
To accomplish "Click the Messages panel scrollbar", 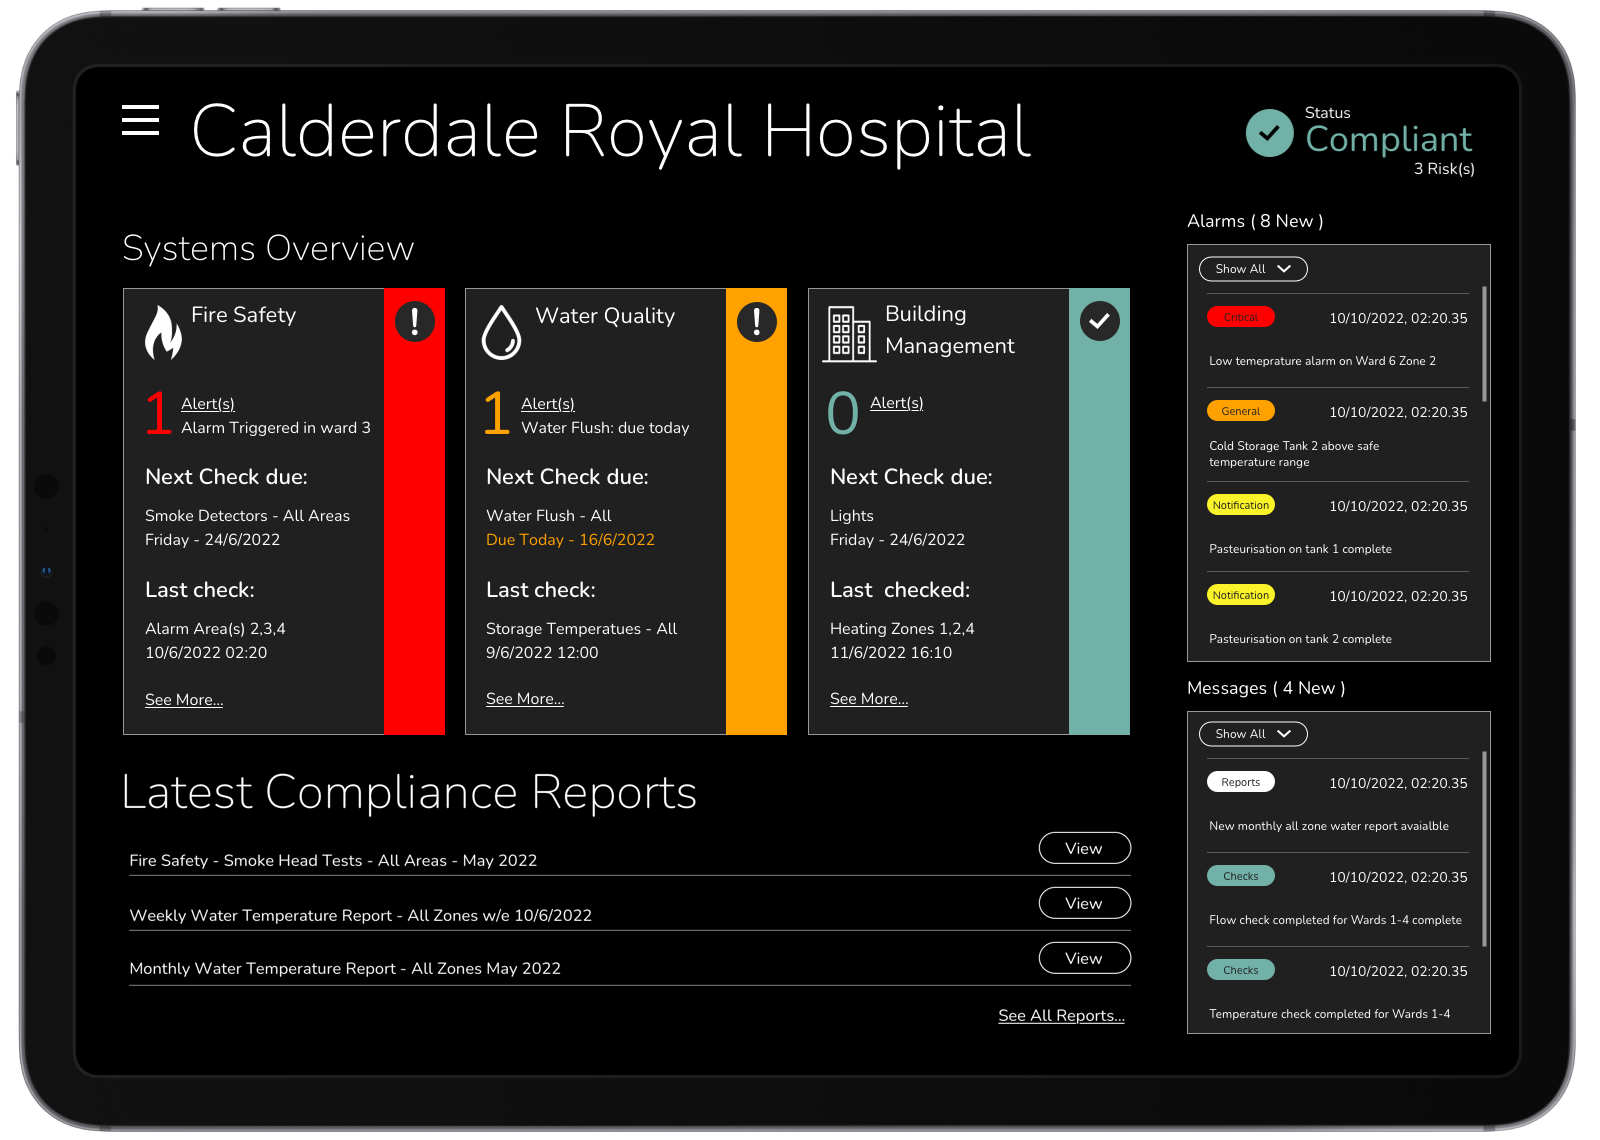I will pos(1484,849).
